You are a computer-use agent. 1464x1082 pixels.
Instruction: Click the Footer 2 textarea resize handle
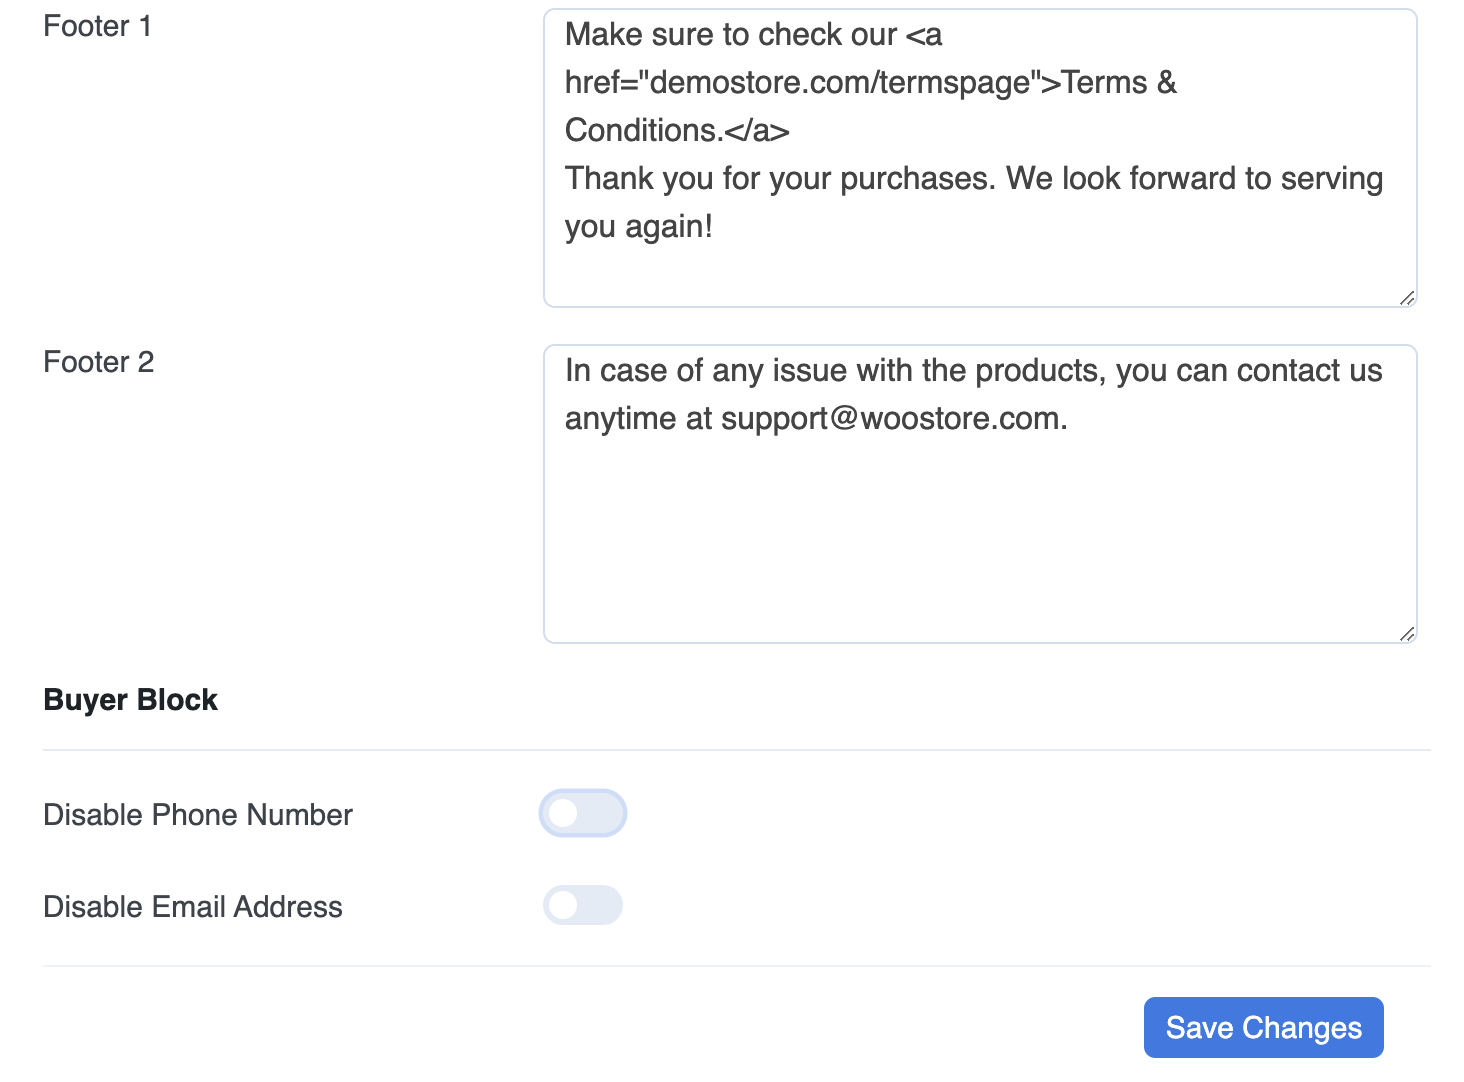point(1406,633)
